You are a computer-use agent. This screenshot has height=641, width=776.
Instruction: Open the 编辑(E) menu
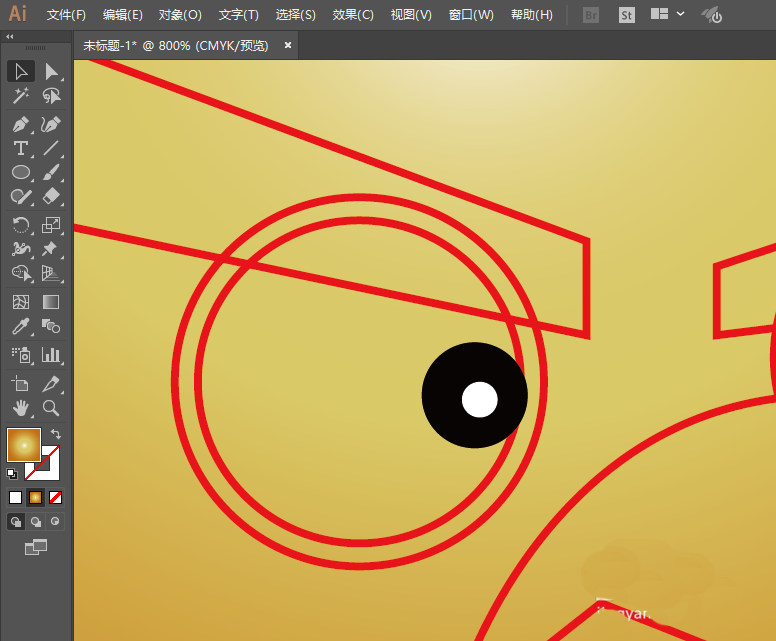tap(123, 15)
